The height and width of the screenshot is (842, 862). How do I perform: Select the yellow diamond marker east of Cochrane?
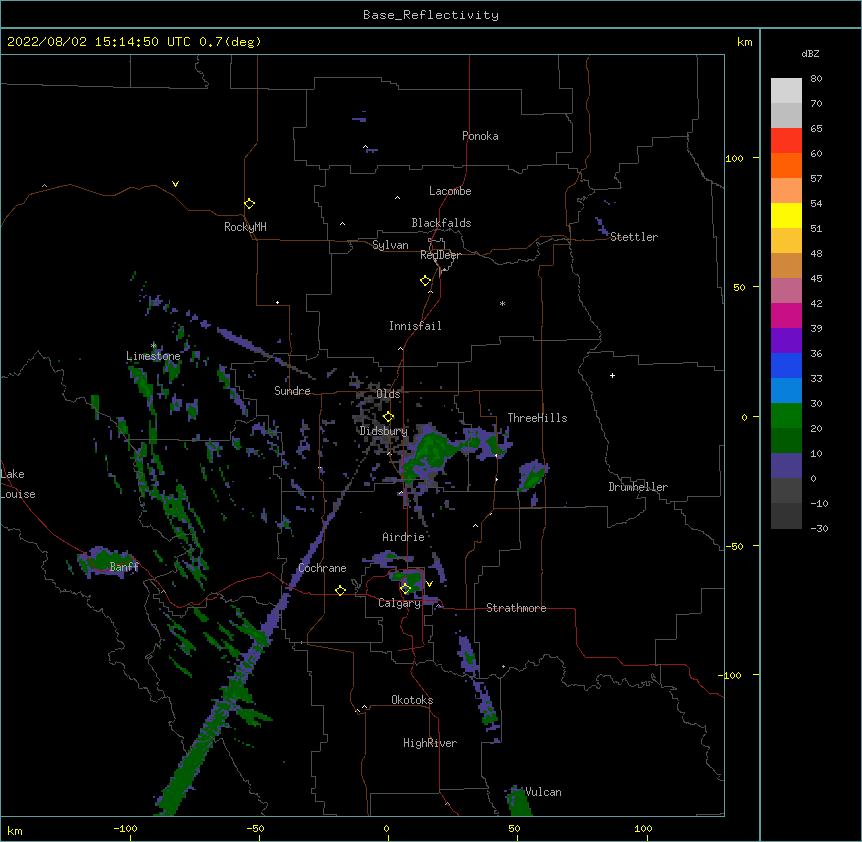340,590
